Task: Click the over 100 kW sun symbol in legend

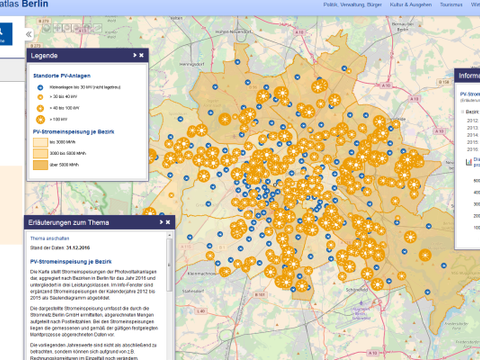Action: (x=40, y=119)
